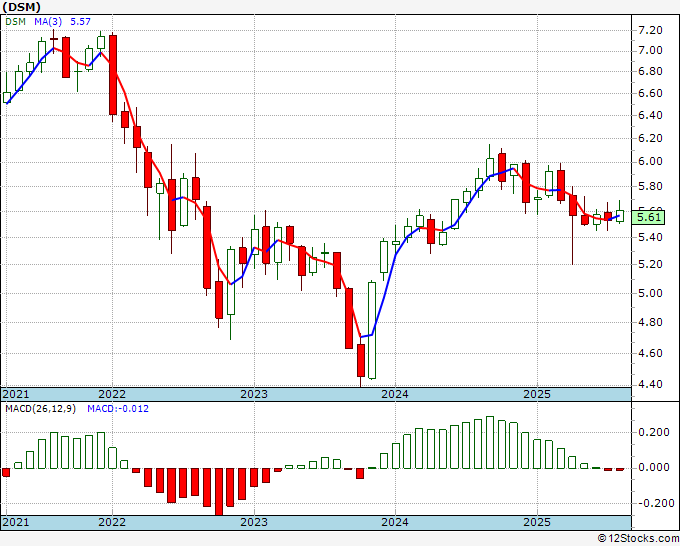
Task: Click the 6.00 price axis label
Action: [650, 162]
